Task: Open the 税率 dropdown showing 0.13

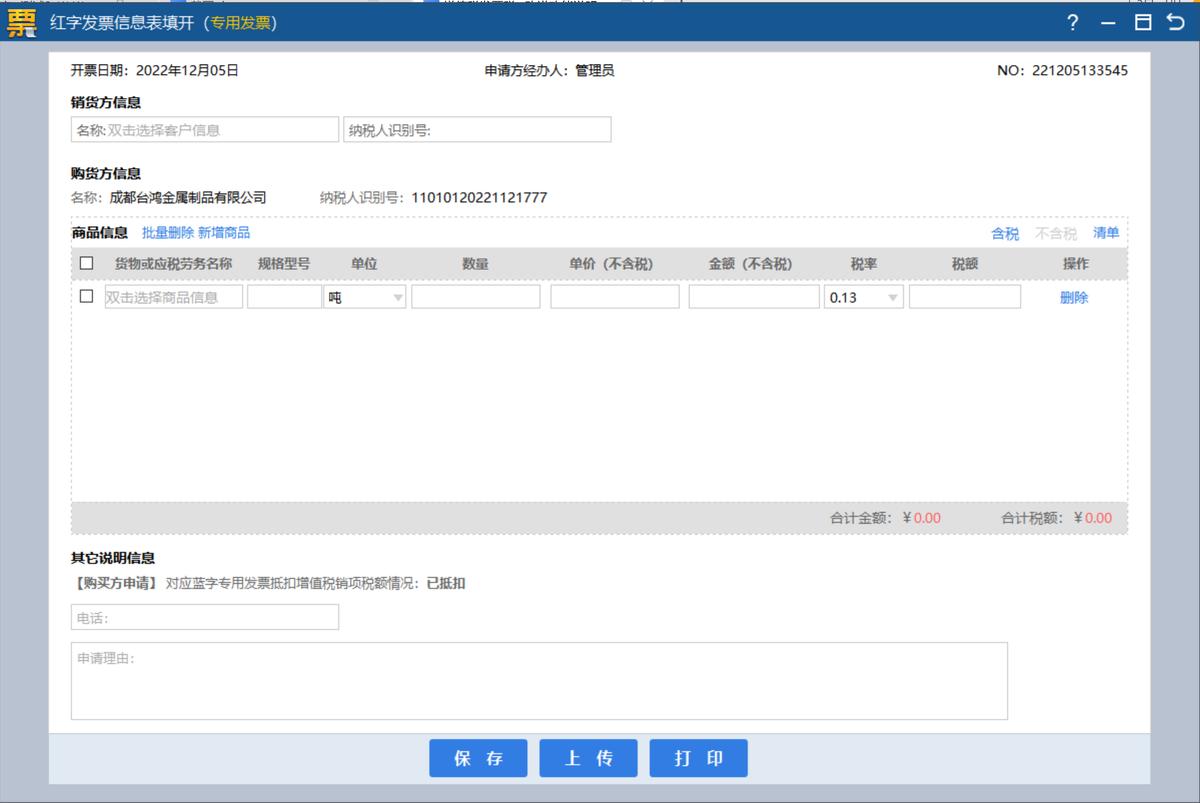Action: [x=893, y=296]
